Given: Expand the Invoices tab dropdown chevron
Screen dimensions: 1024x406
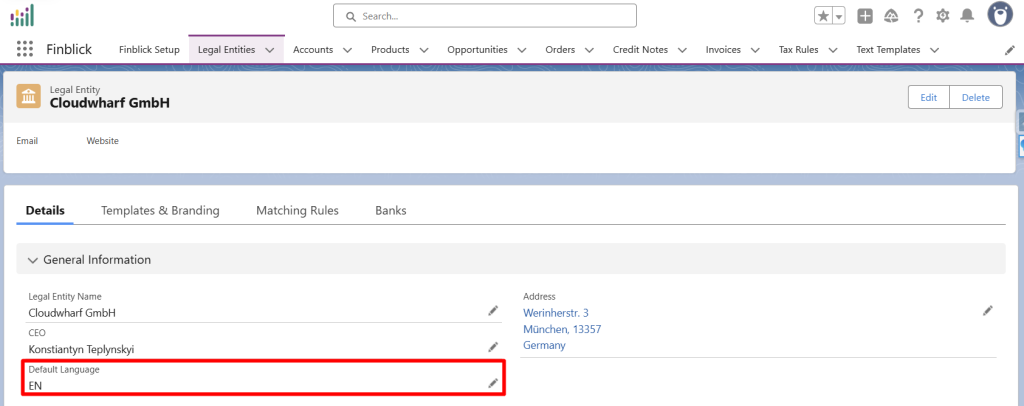Looking at the screenshot, I should point(755,50).
